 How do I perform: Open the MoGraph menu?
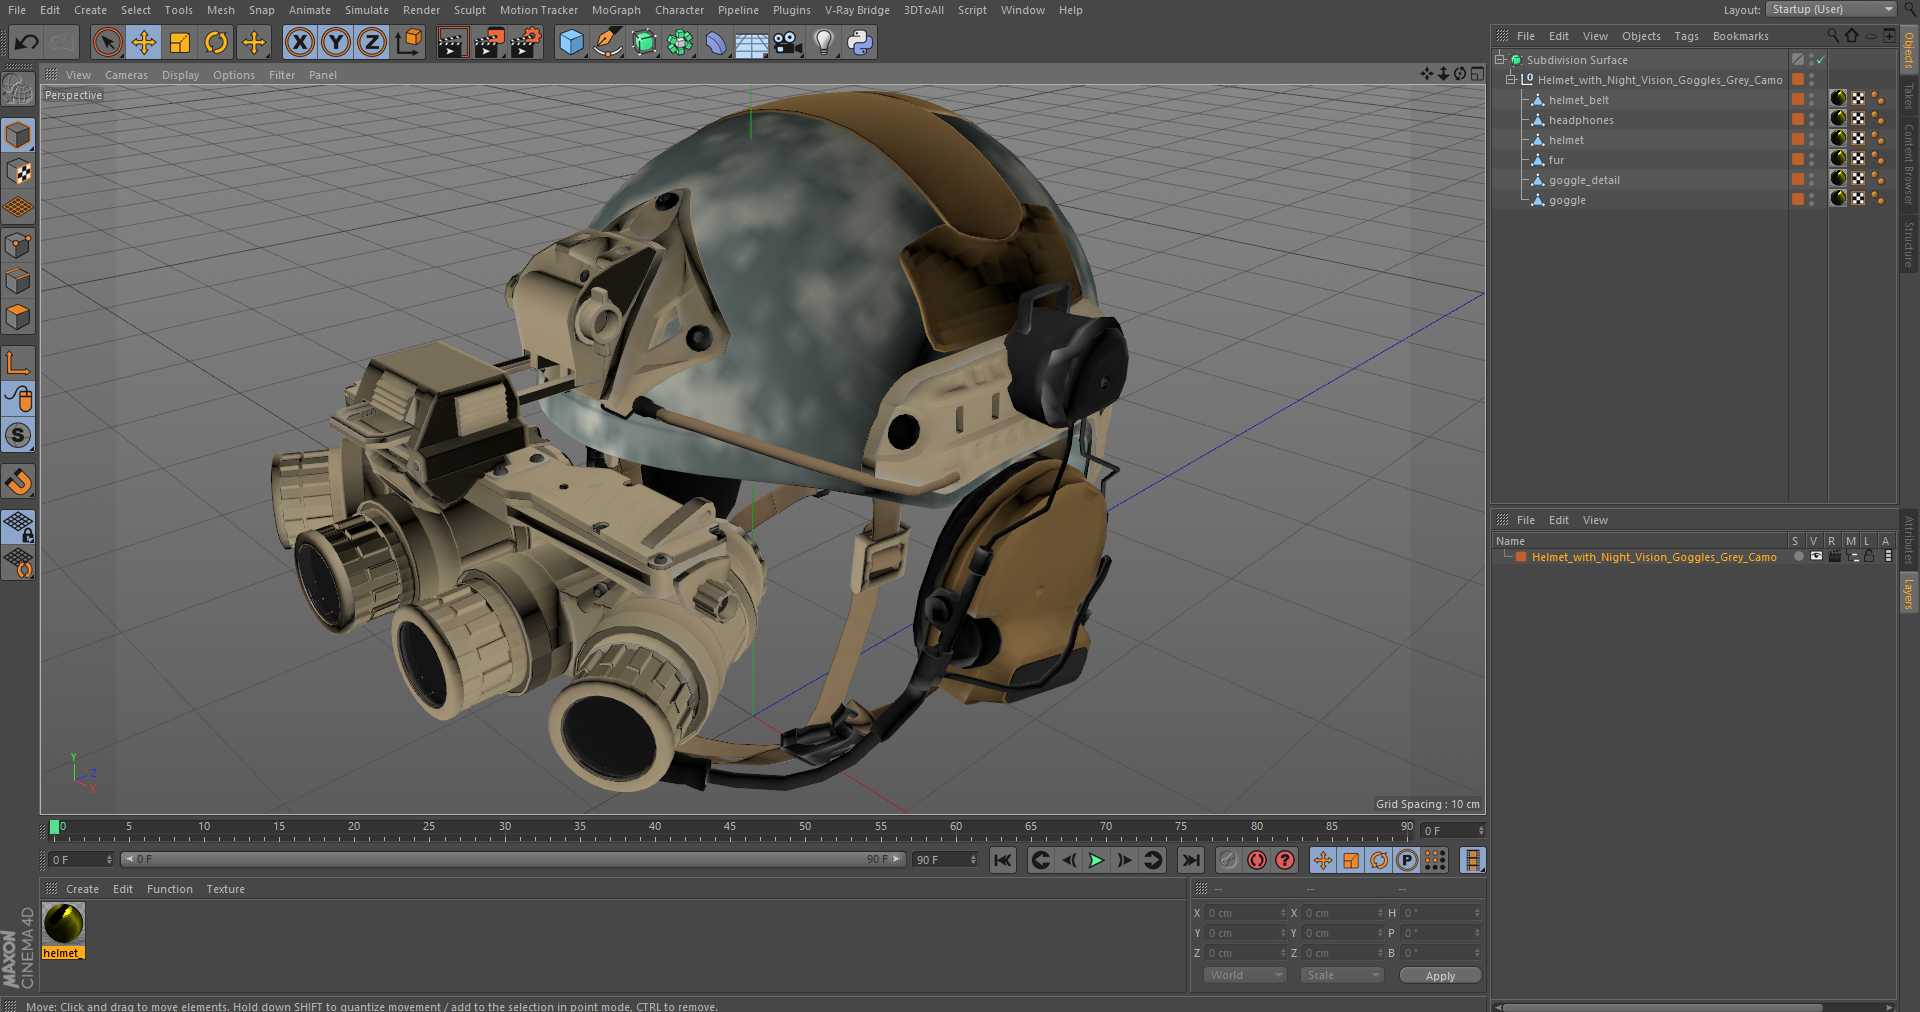[x=616, y=10]
